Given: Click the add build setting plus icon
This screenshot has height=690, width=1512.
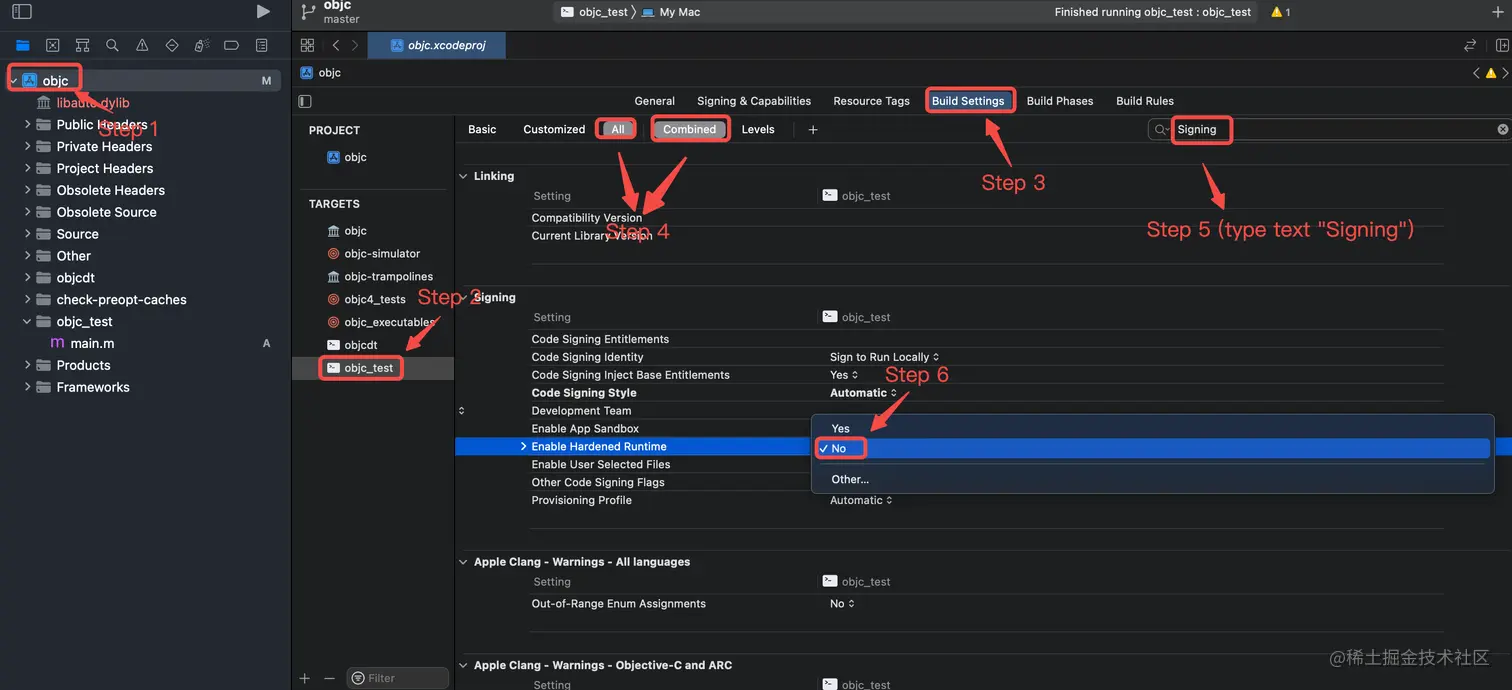Looking at the screenshot, I should [x=813, y=129].
